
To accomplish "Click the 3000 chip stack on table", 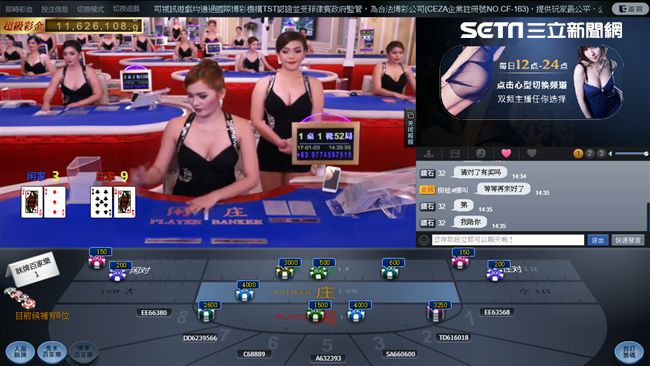I will click(x=286, y=269).
